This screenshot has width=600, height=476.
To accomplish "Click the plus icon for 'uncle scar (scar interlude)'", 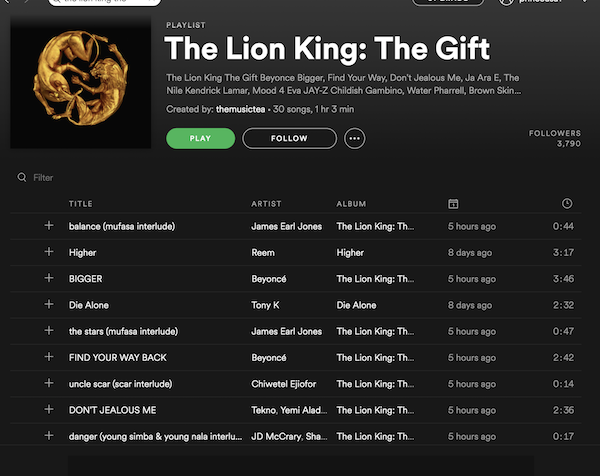I will tap(49, 383).
